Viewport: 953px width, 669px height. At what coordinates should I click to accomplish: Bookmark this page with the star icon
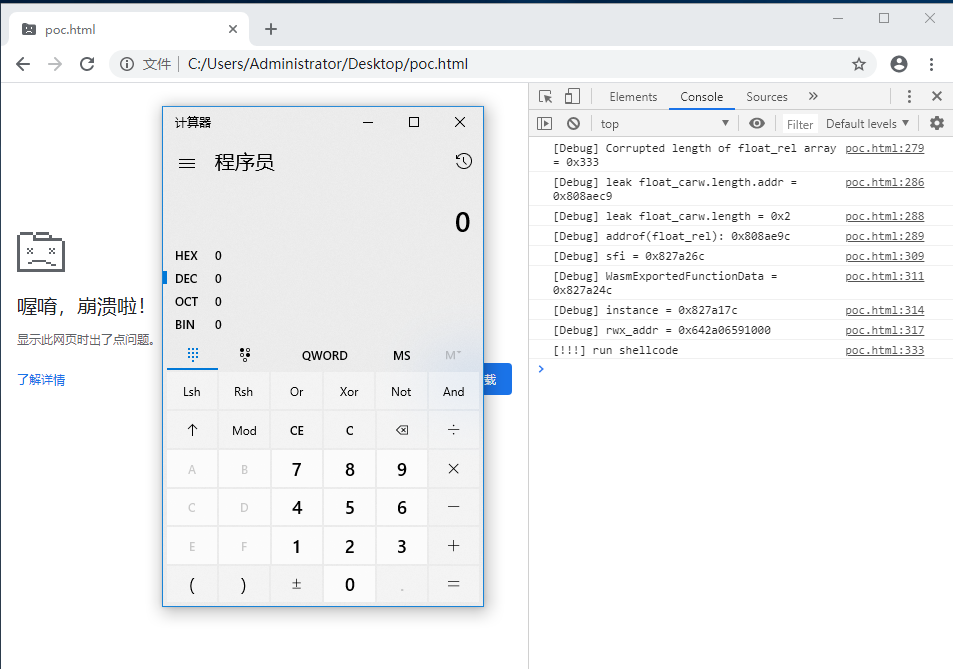[x=858, y=64]
